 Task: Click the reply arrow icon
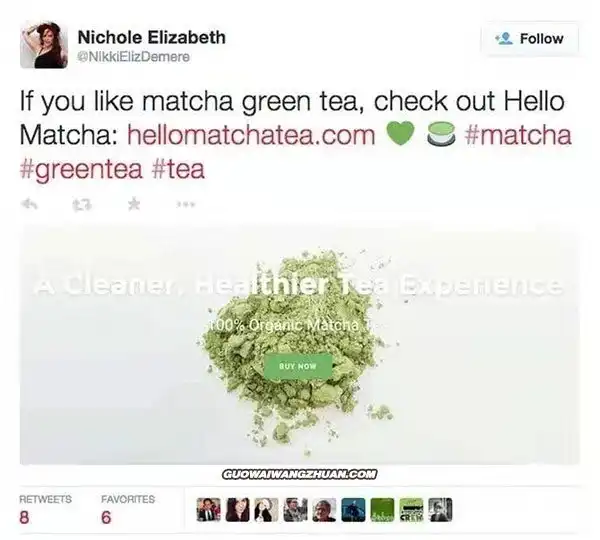(29, 204)
